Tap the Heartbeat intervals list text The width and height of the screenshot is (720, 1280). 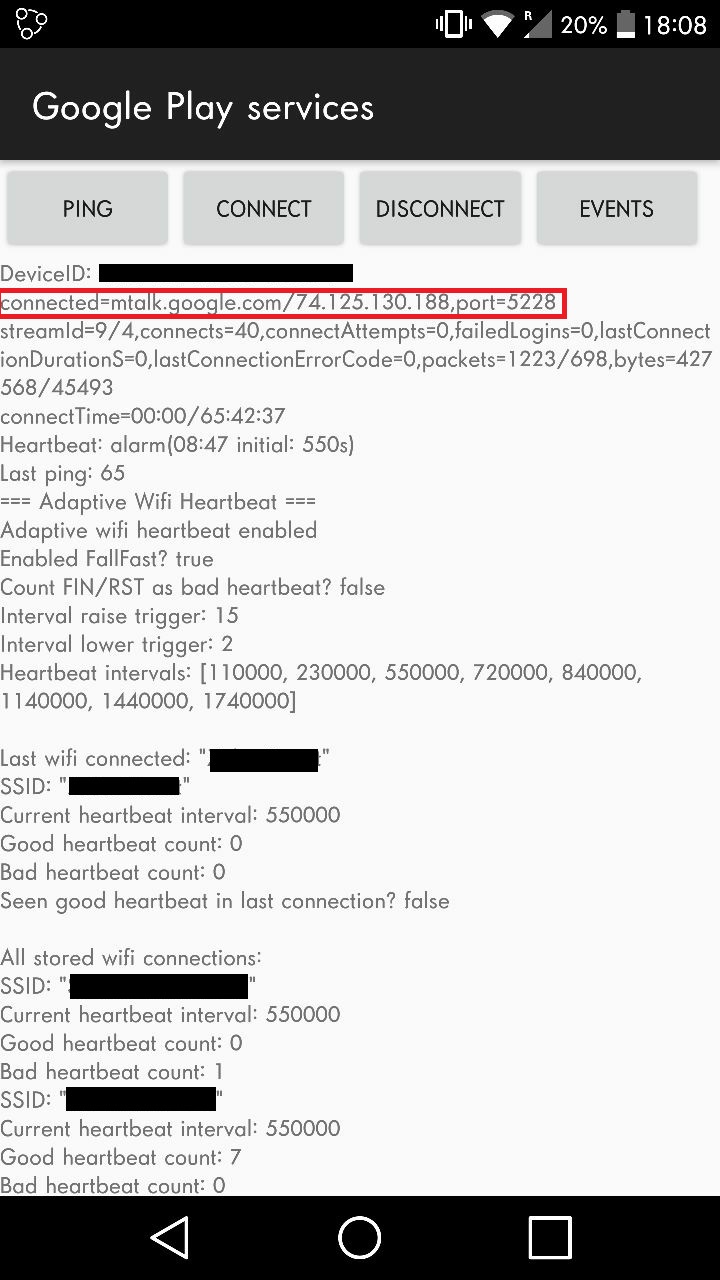321,686
